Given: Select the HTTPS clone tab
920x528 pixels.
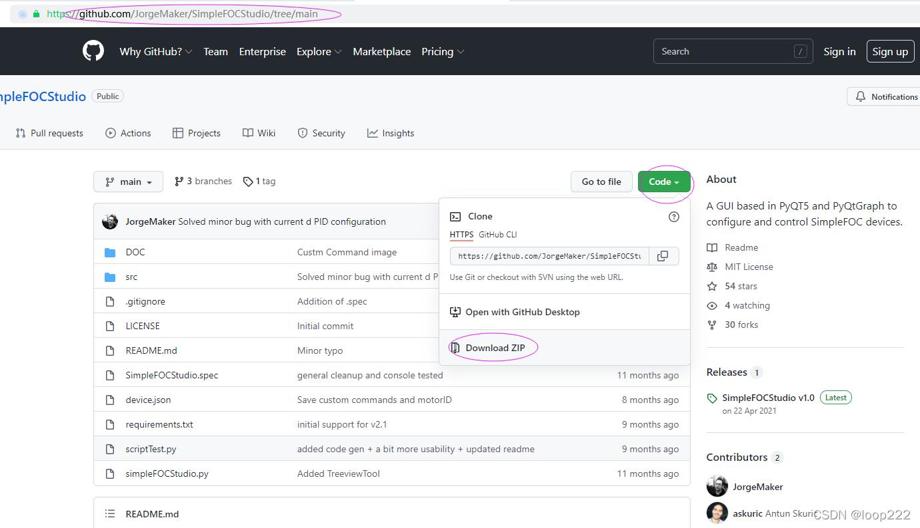Looking at the screenshot, I should pos(461,235).
